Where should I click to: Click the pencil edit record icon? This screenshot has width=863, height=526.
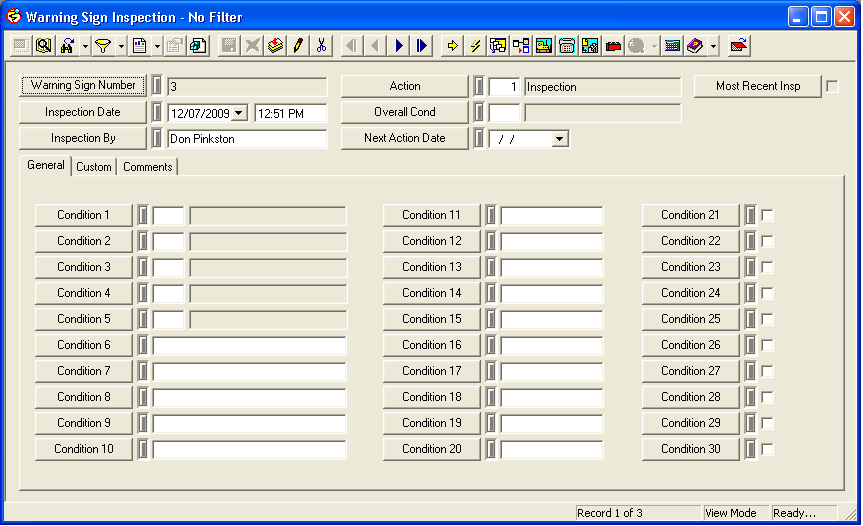[298, 45]
